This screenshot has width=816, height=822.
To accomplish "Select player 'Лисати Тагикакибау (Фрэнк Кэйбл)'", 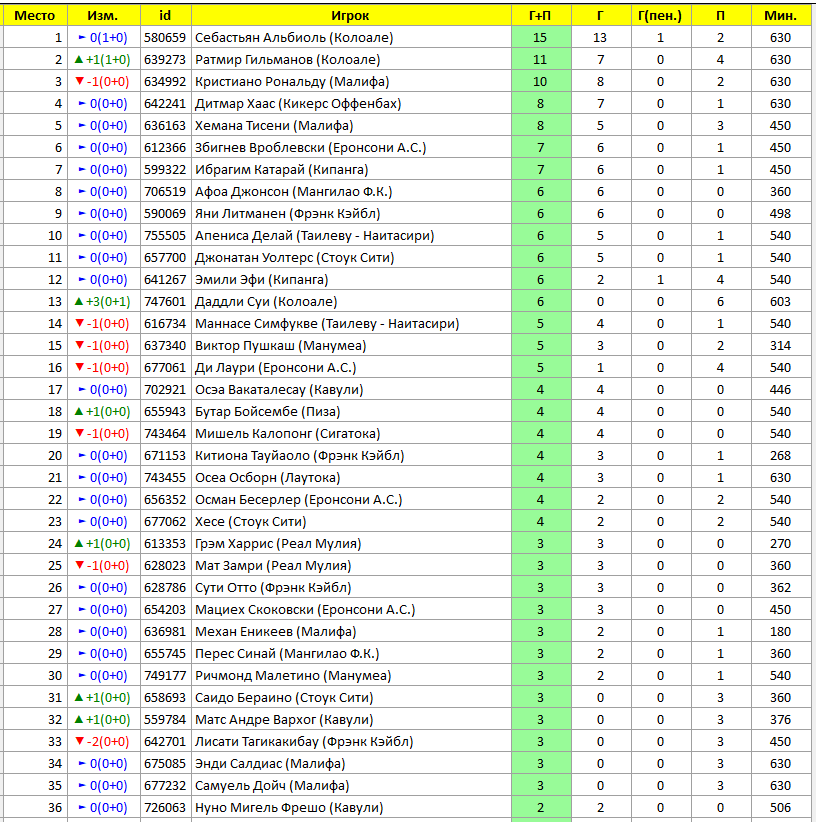I will pyautogui.click(x=304, y=742).
